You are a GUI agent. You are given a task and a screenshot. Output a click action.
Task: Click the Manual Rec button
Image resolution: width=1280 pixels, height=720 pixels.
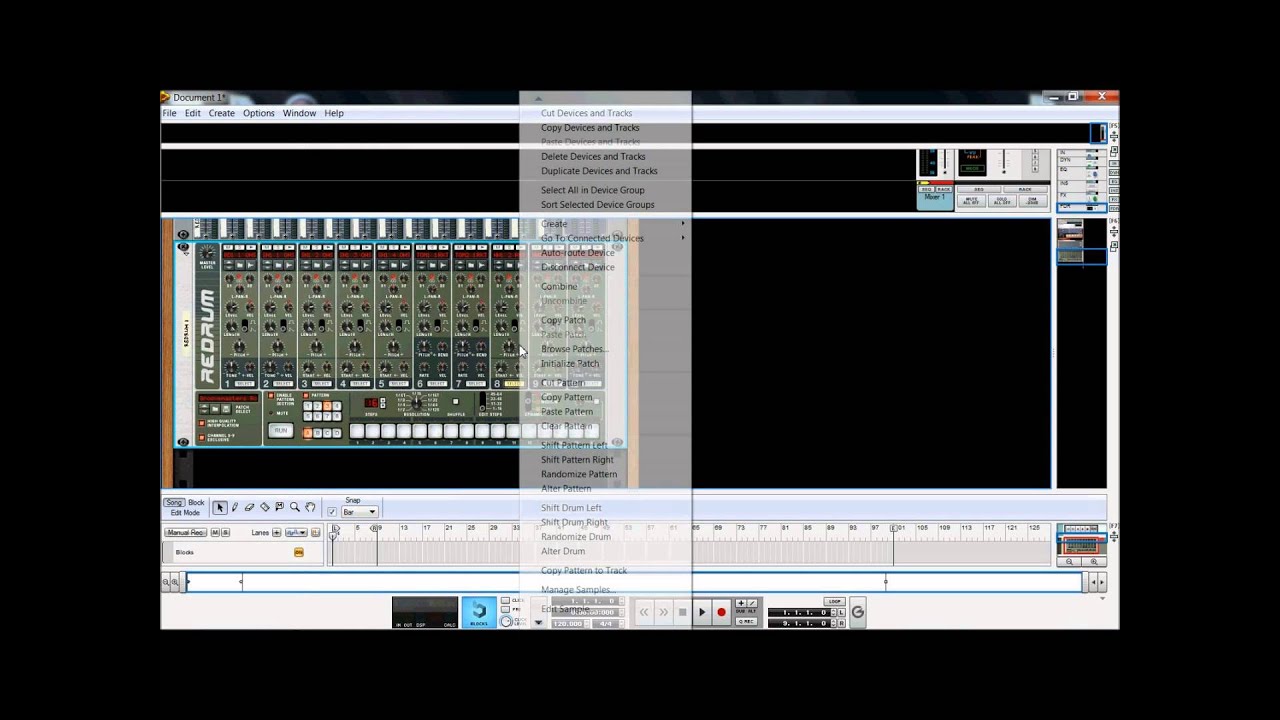coord(185,533)
